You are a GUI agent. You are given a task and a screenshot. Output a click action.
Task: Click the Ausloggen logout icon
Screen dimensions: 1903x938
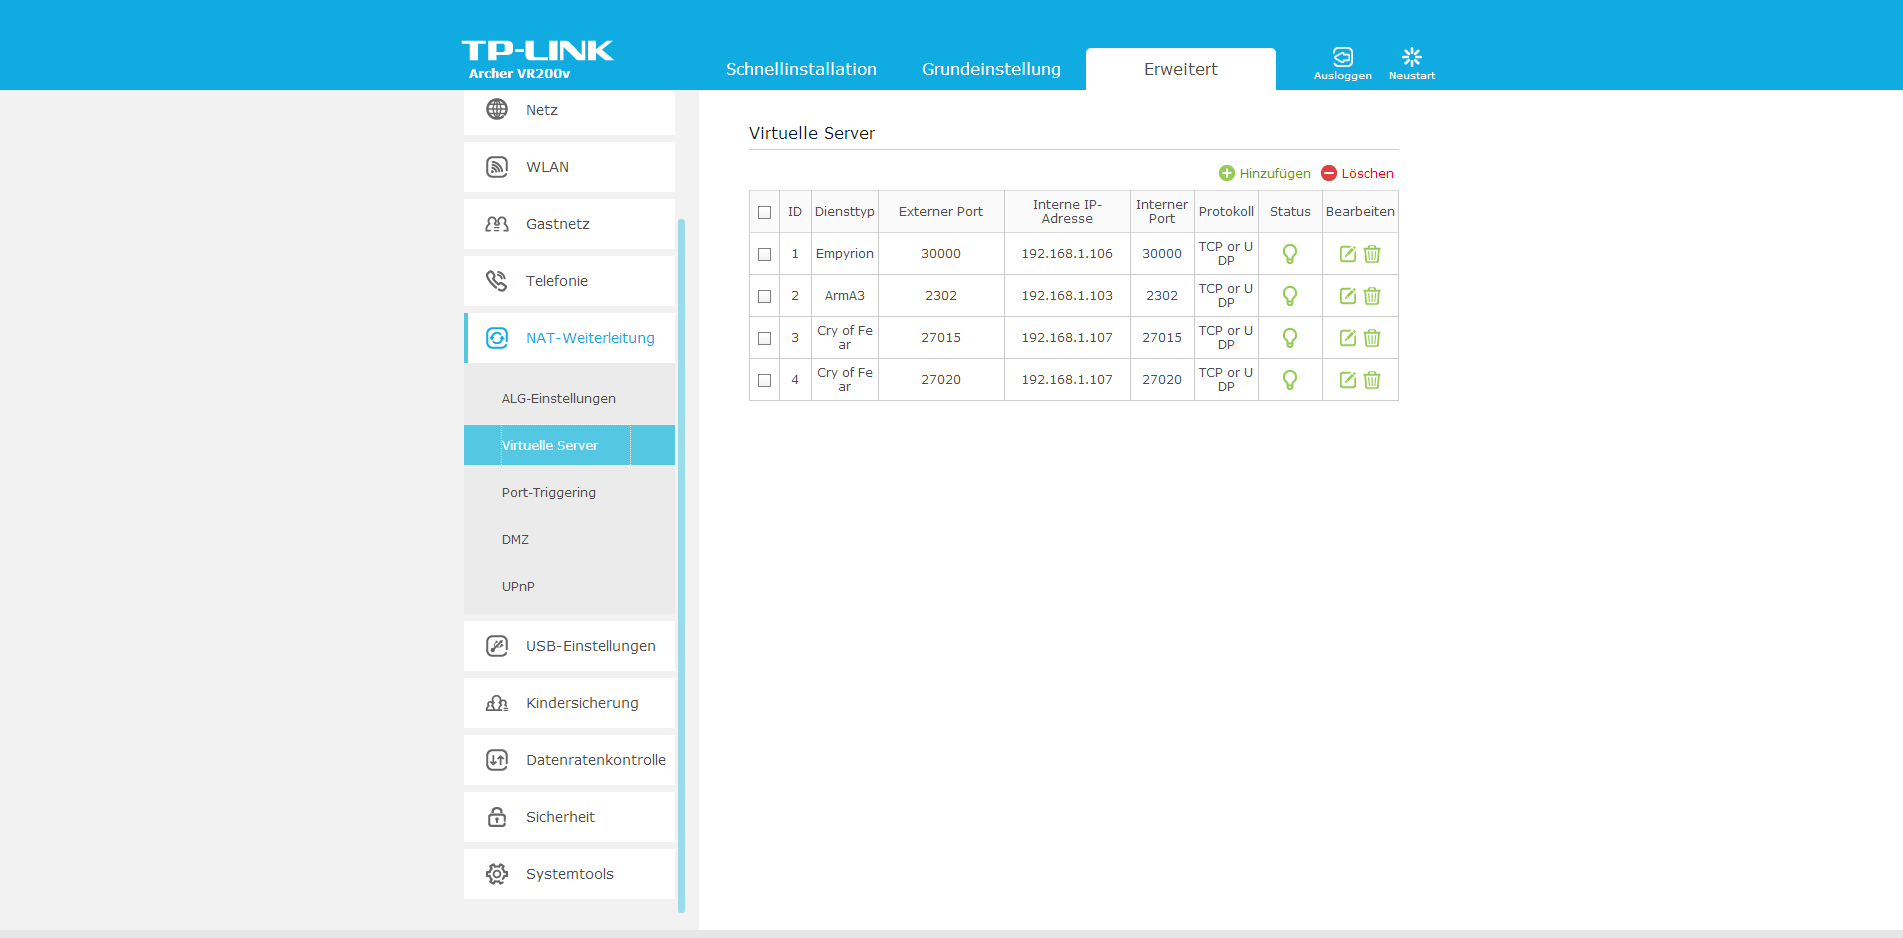click(1342, 57)
